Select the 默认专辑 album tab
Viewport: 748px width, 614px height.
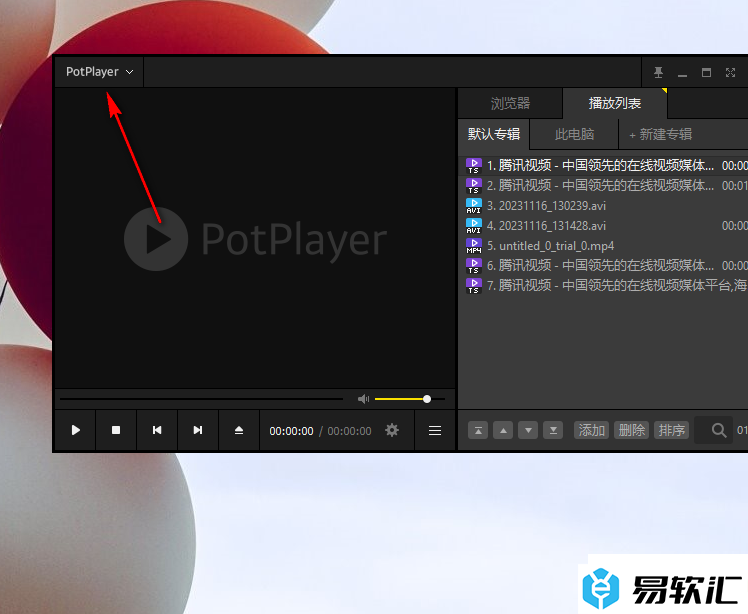(x=494, y=134)
